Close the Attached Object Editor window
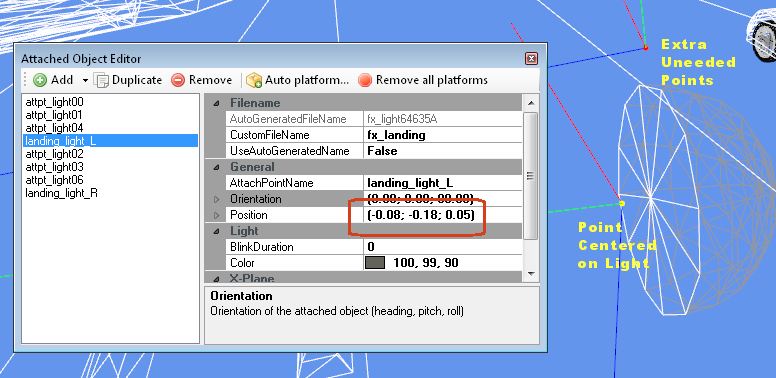Viewport: 776px width, 378px height. (531, 59)
